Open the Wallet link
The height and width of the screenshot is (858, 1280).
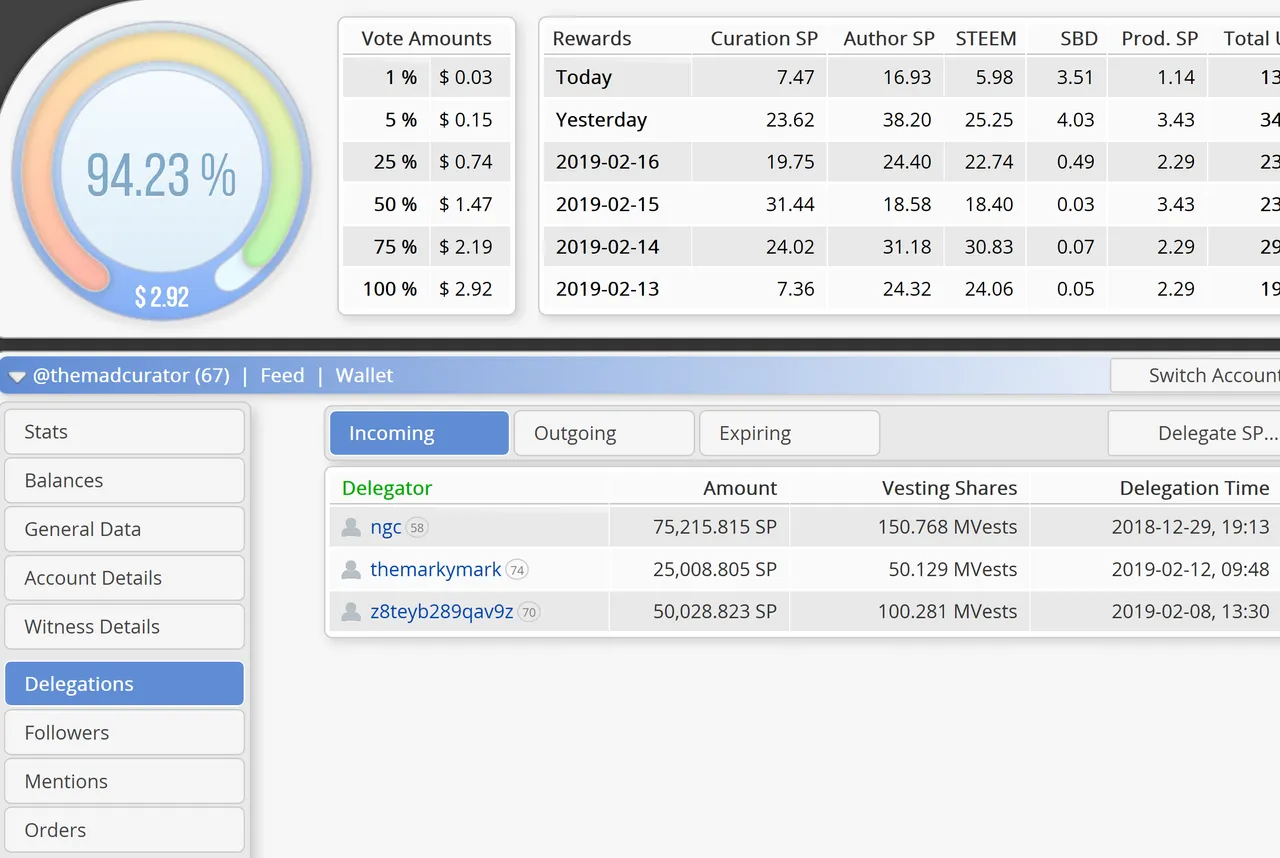(x=364, y=375)
